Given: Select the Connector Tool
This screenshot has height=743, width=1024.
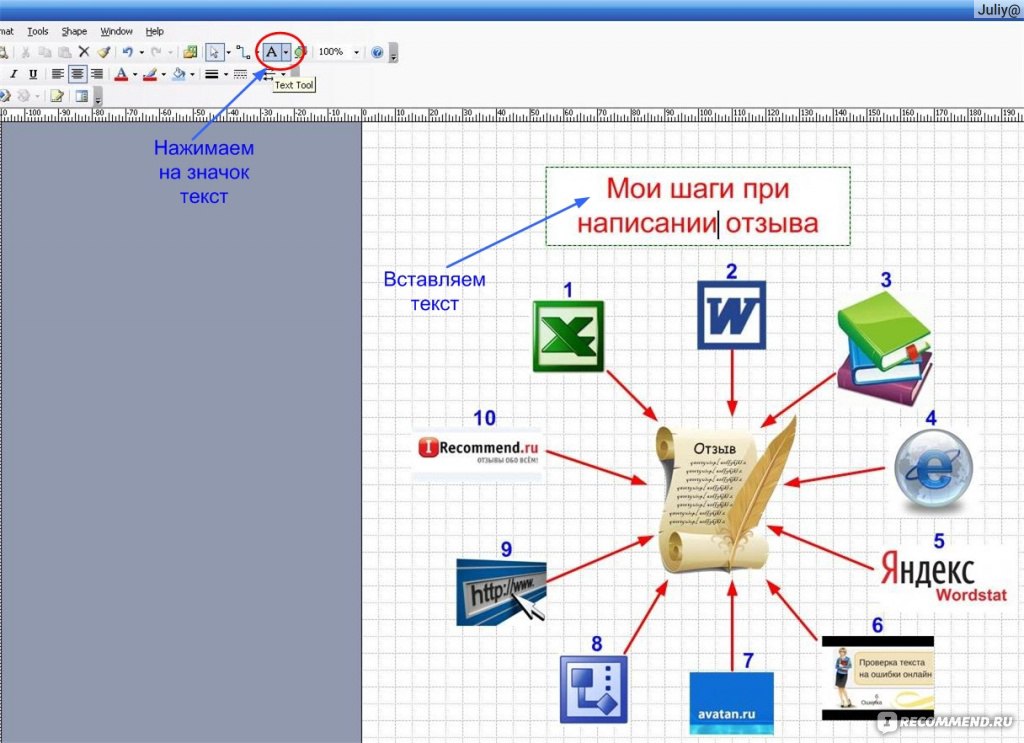Looking at the screenshot, I should (244, 52).
